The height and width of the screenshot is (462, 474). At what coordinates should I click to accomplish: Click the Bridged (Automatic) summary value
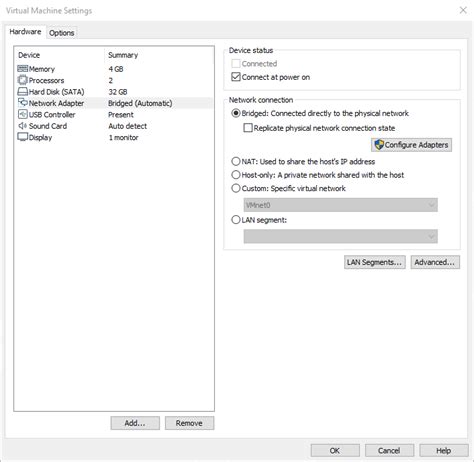(x=140, y=103)
